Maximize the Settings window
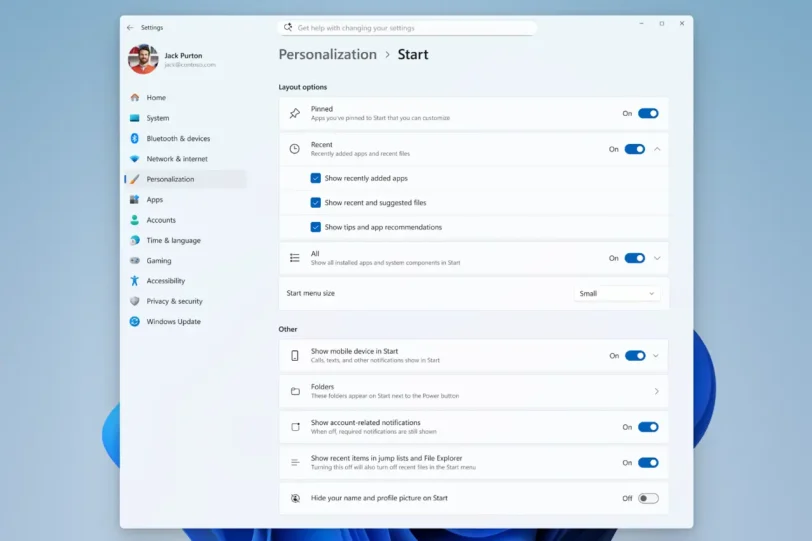 click(661, 23)
